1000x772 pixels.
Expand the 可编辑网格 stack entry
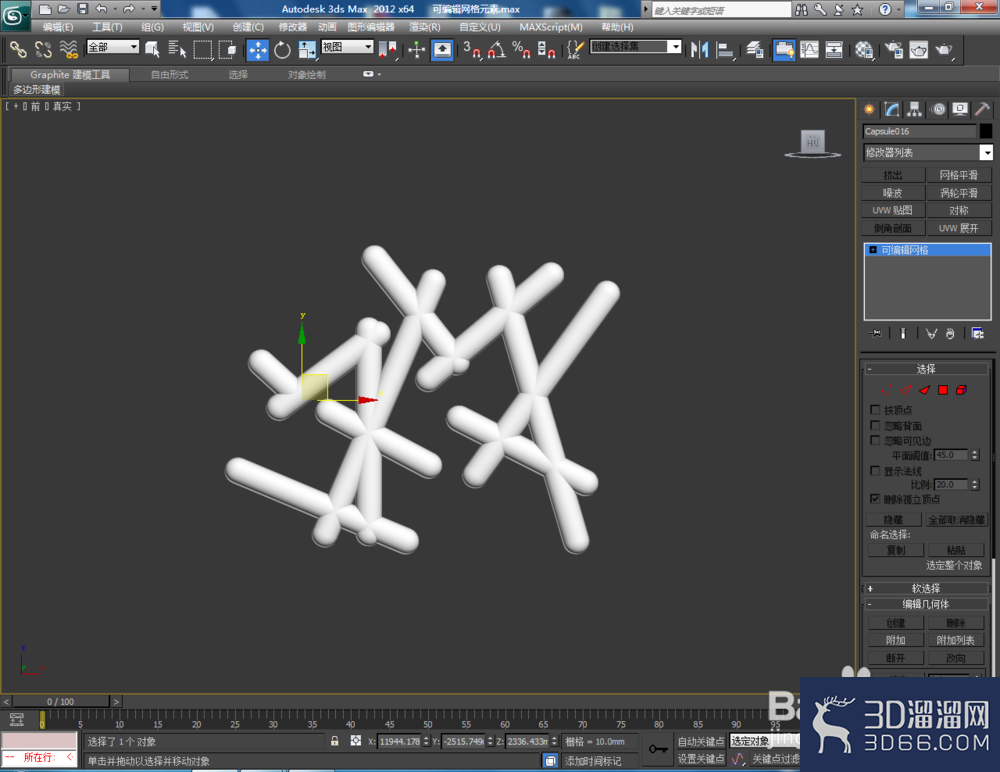(x=873, y=250)
